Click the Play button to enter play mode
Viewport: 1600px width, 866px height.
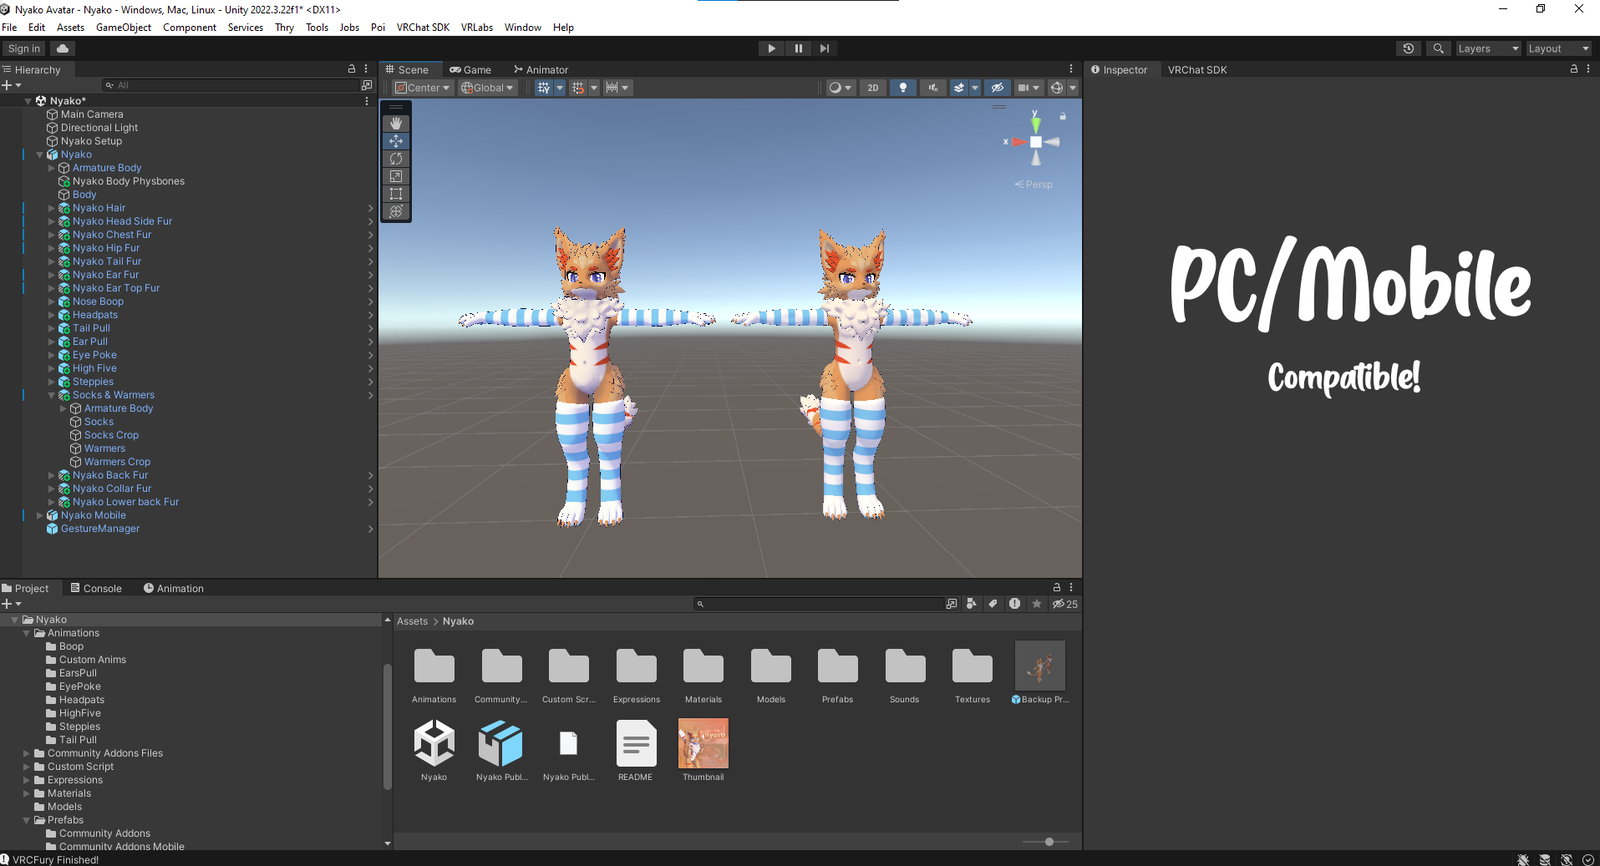pos(771,48)
